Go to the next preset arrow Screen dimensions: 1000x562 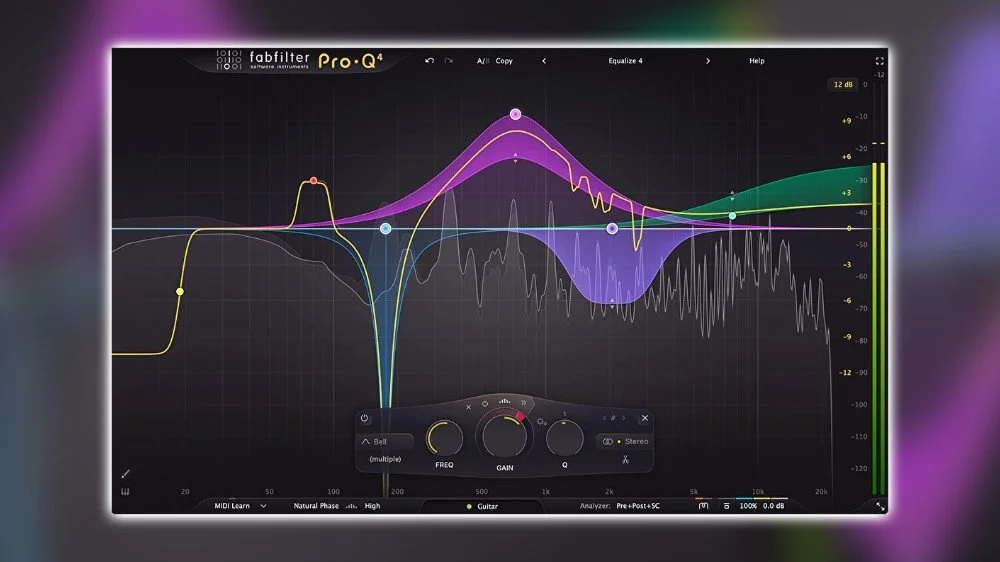[708, 61]
